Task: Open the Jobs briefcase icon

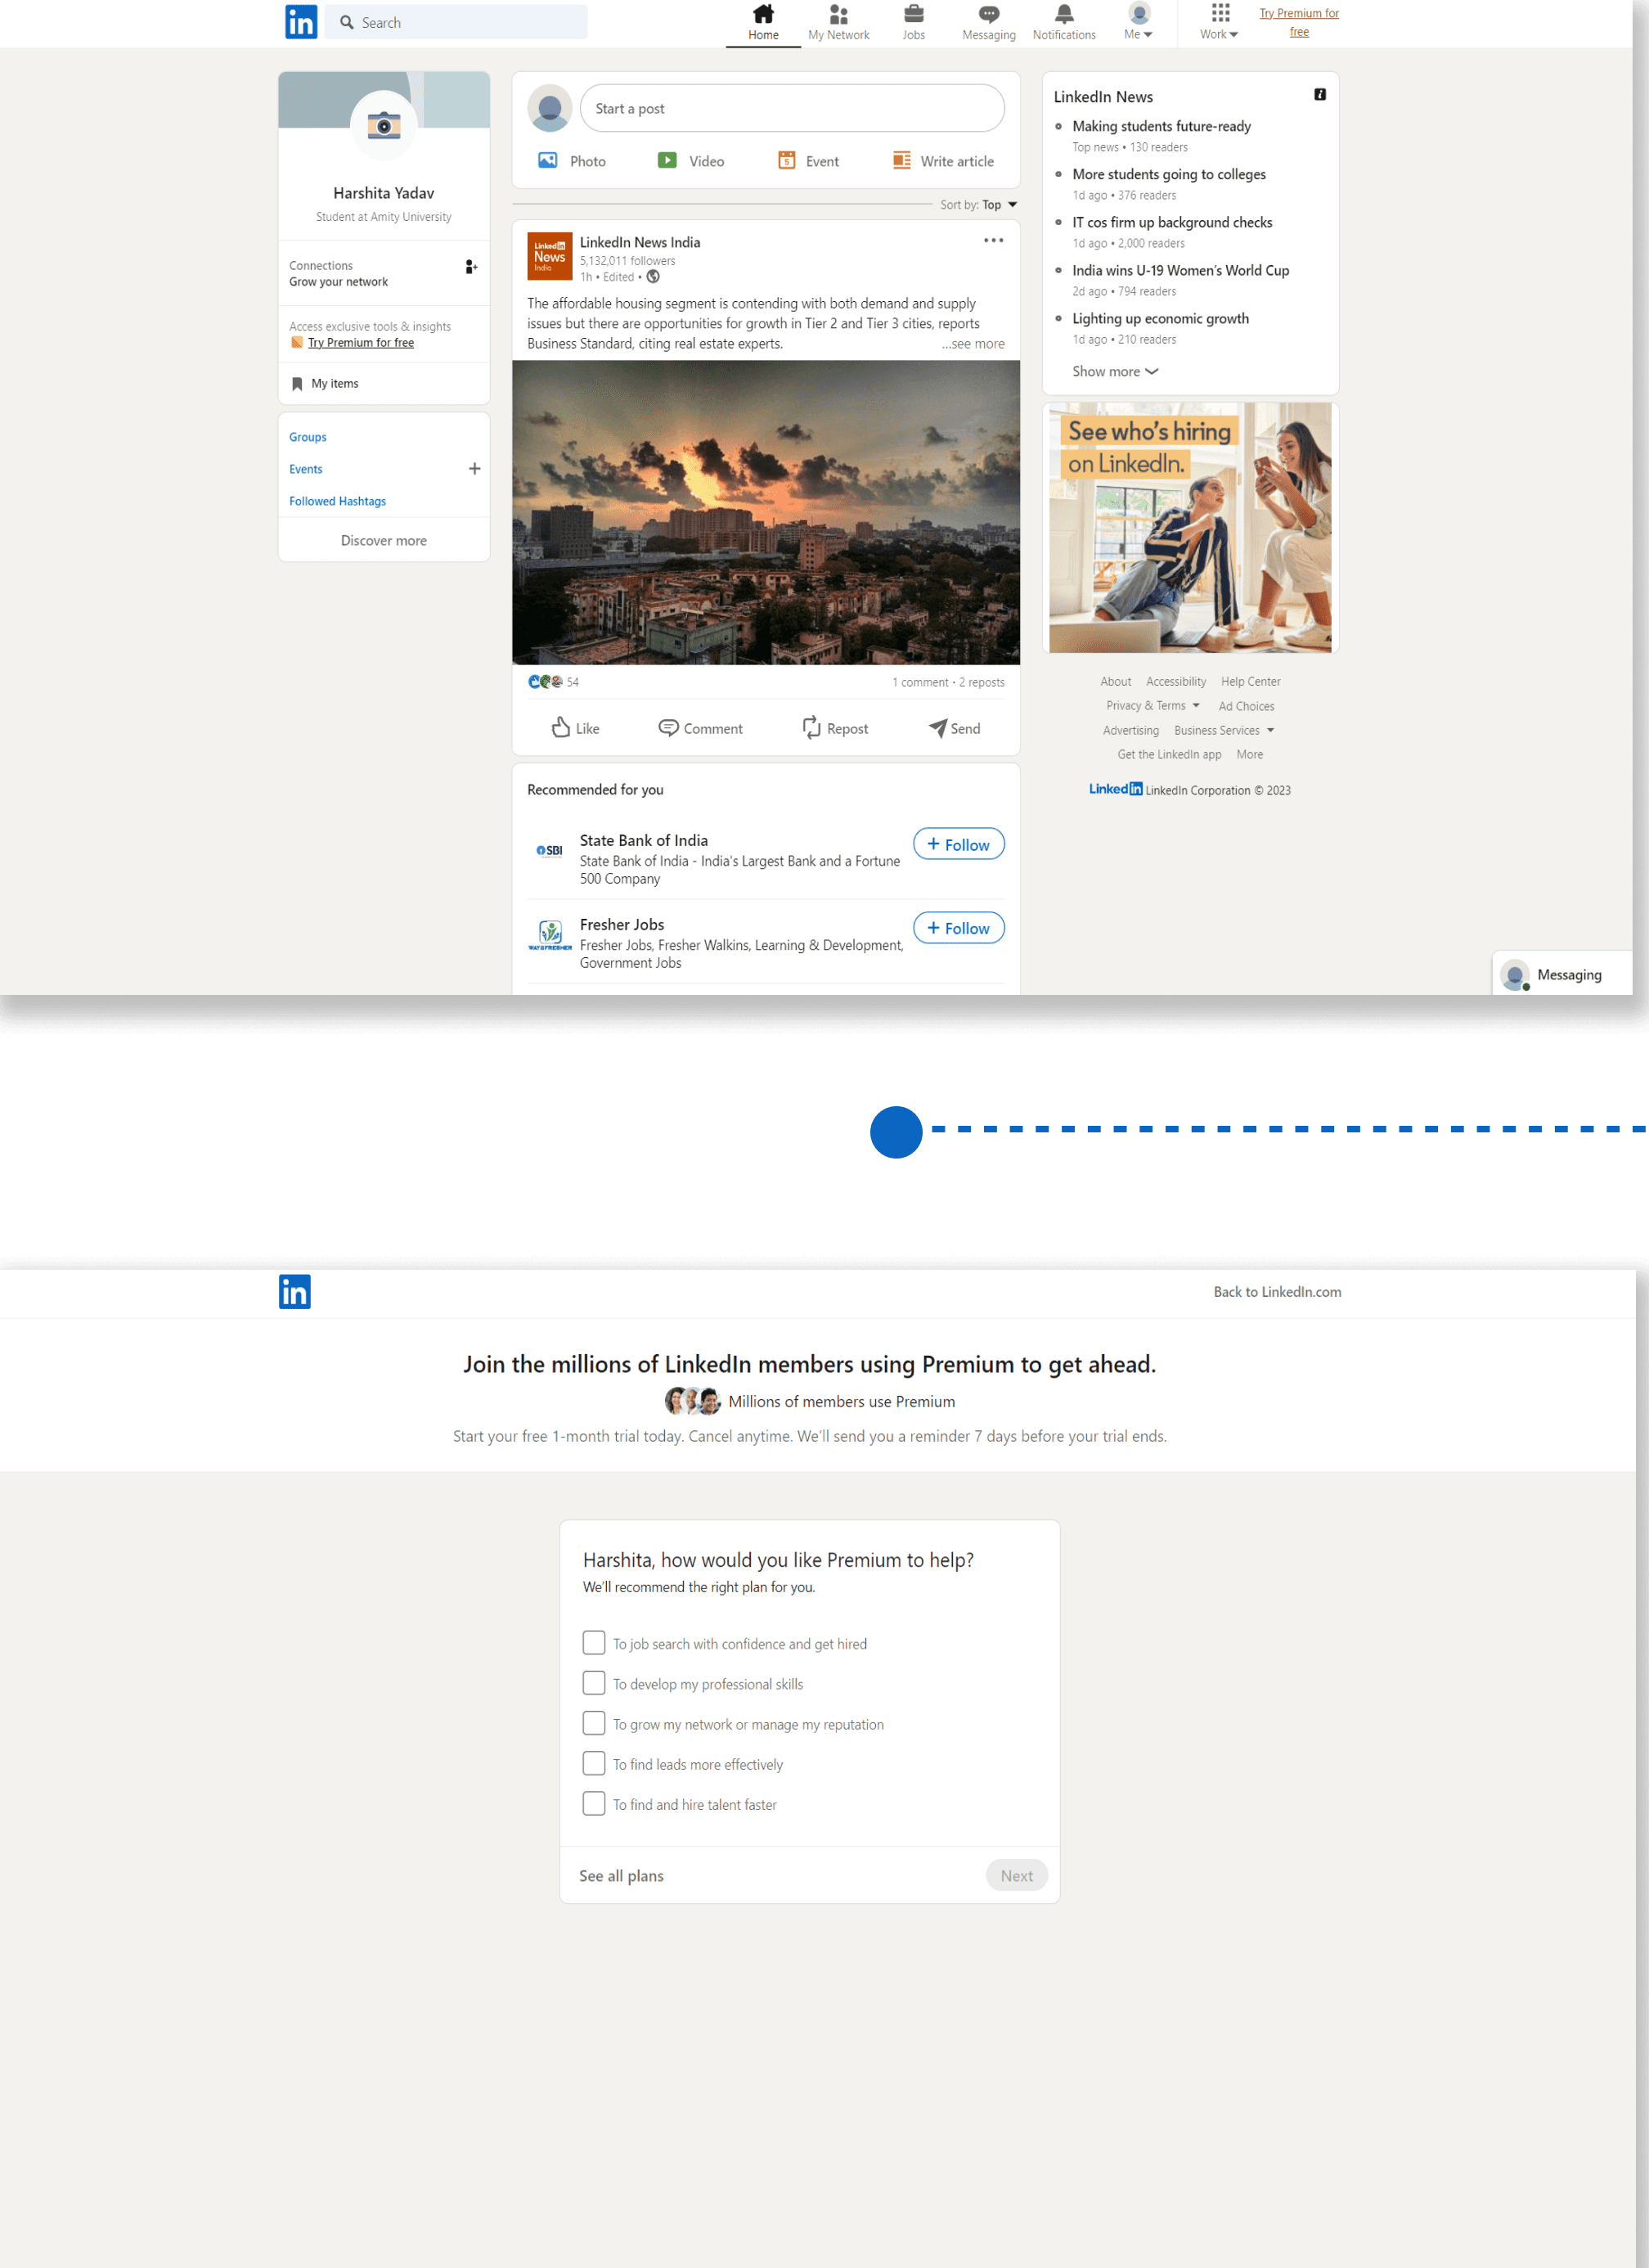Action: pyautogui.click(x=913, y=14)
